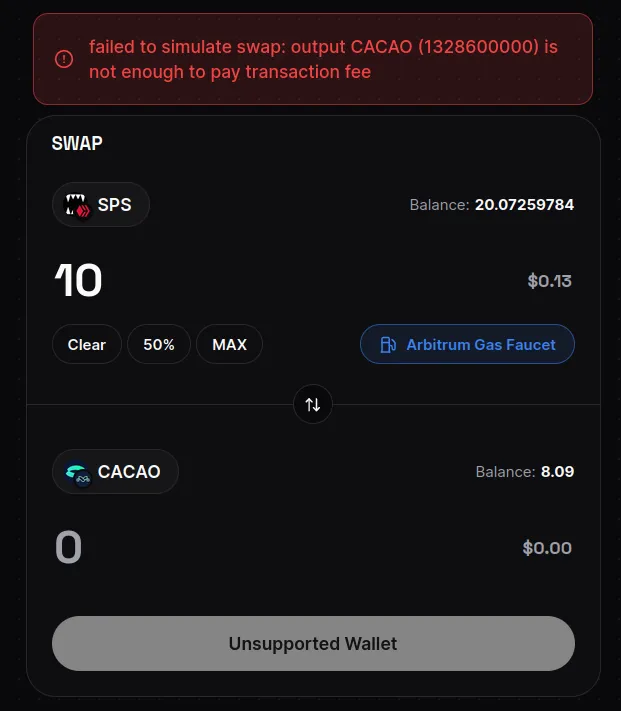Open the CACAO token selector
The image size is (621, 711).
(115, 472)
